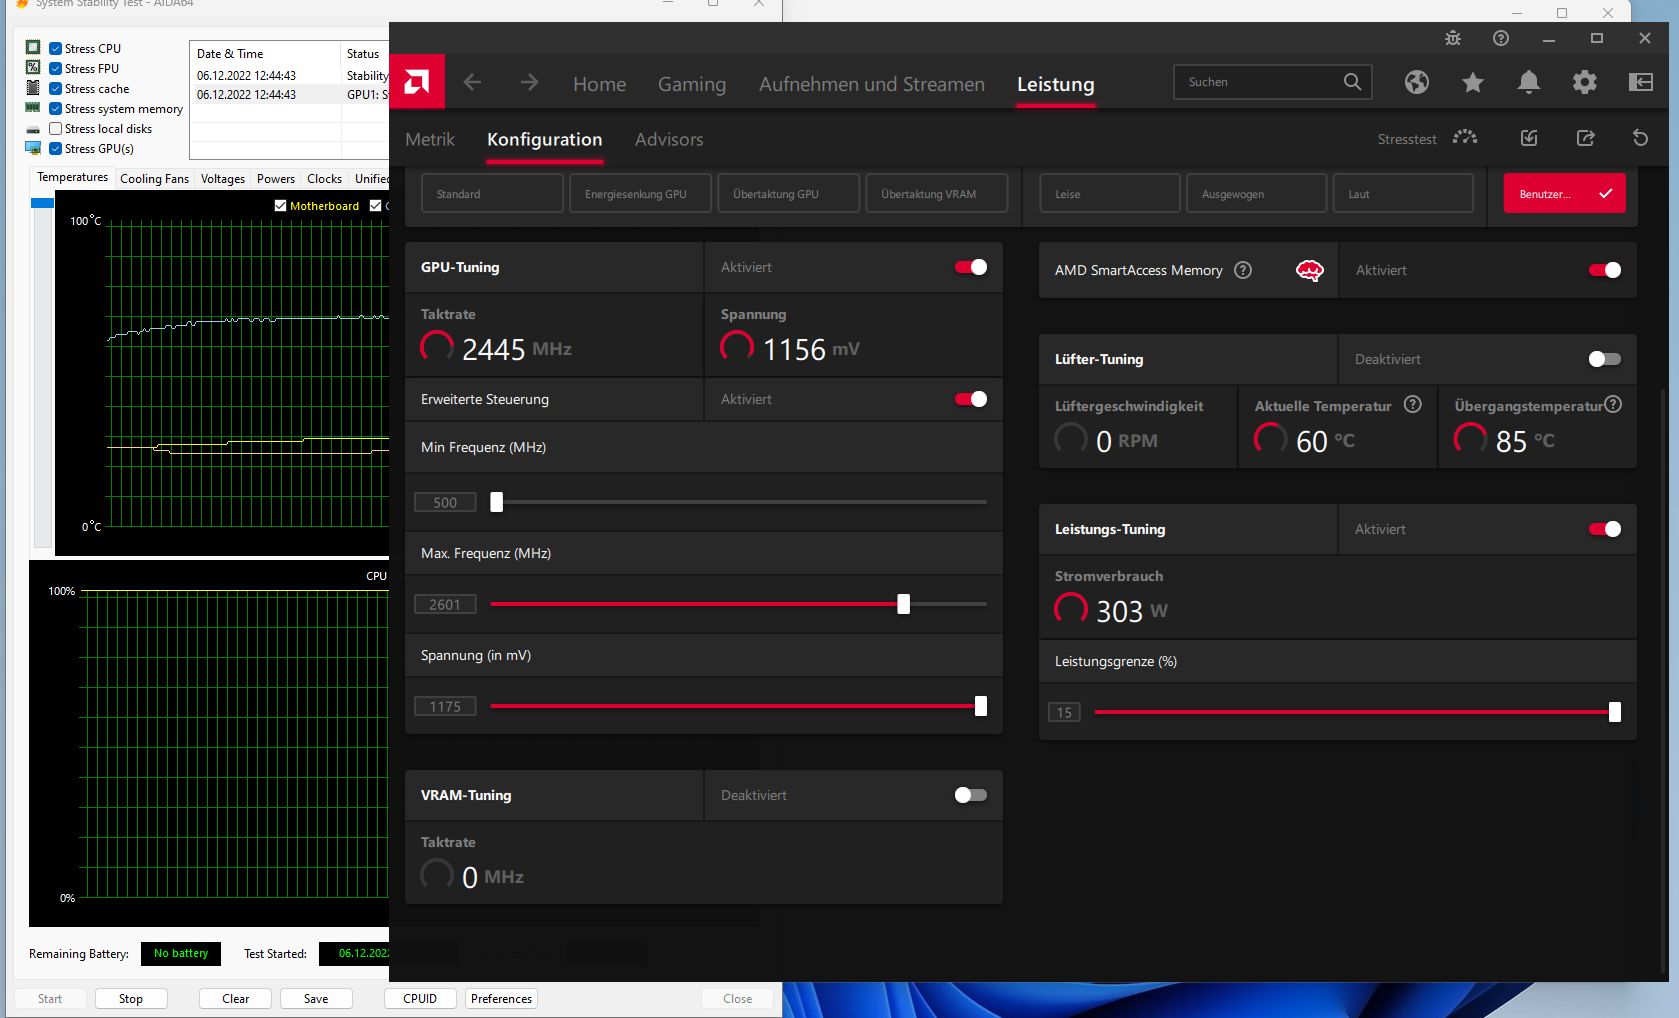This screenshot has width=1679, height=1018.
Task: Open the help question mark icon
Action: coord(1501,38)
